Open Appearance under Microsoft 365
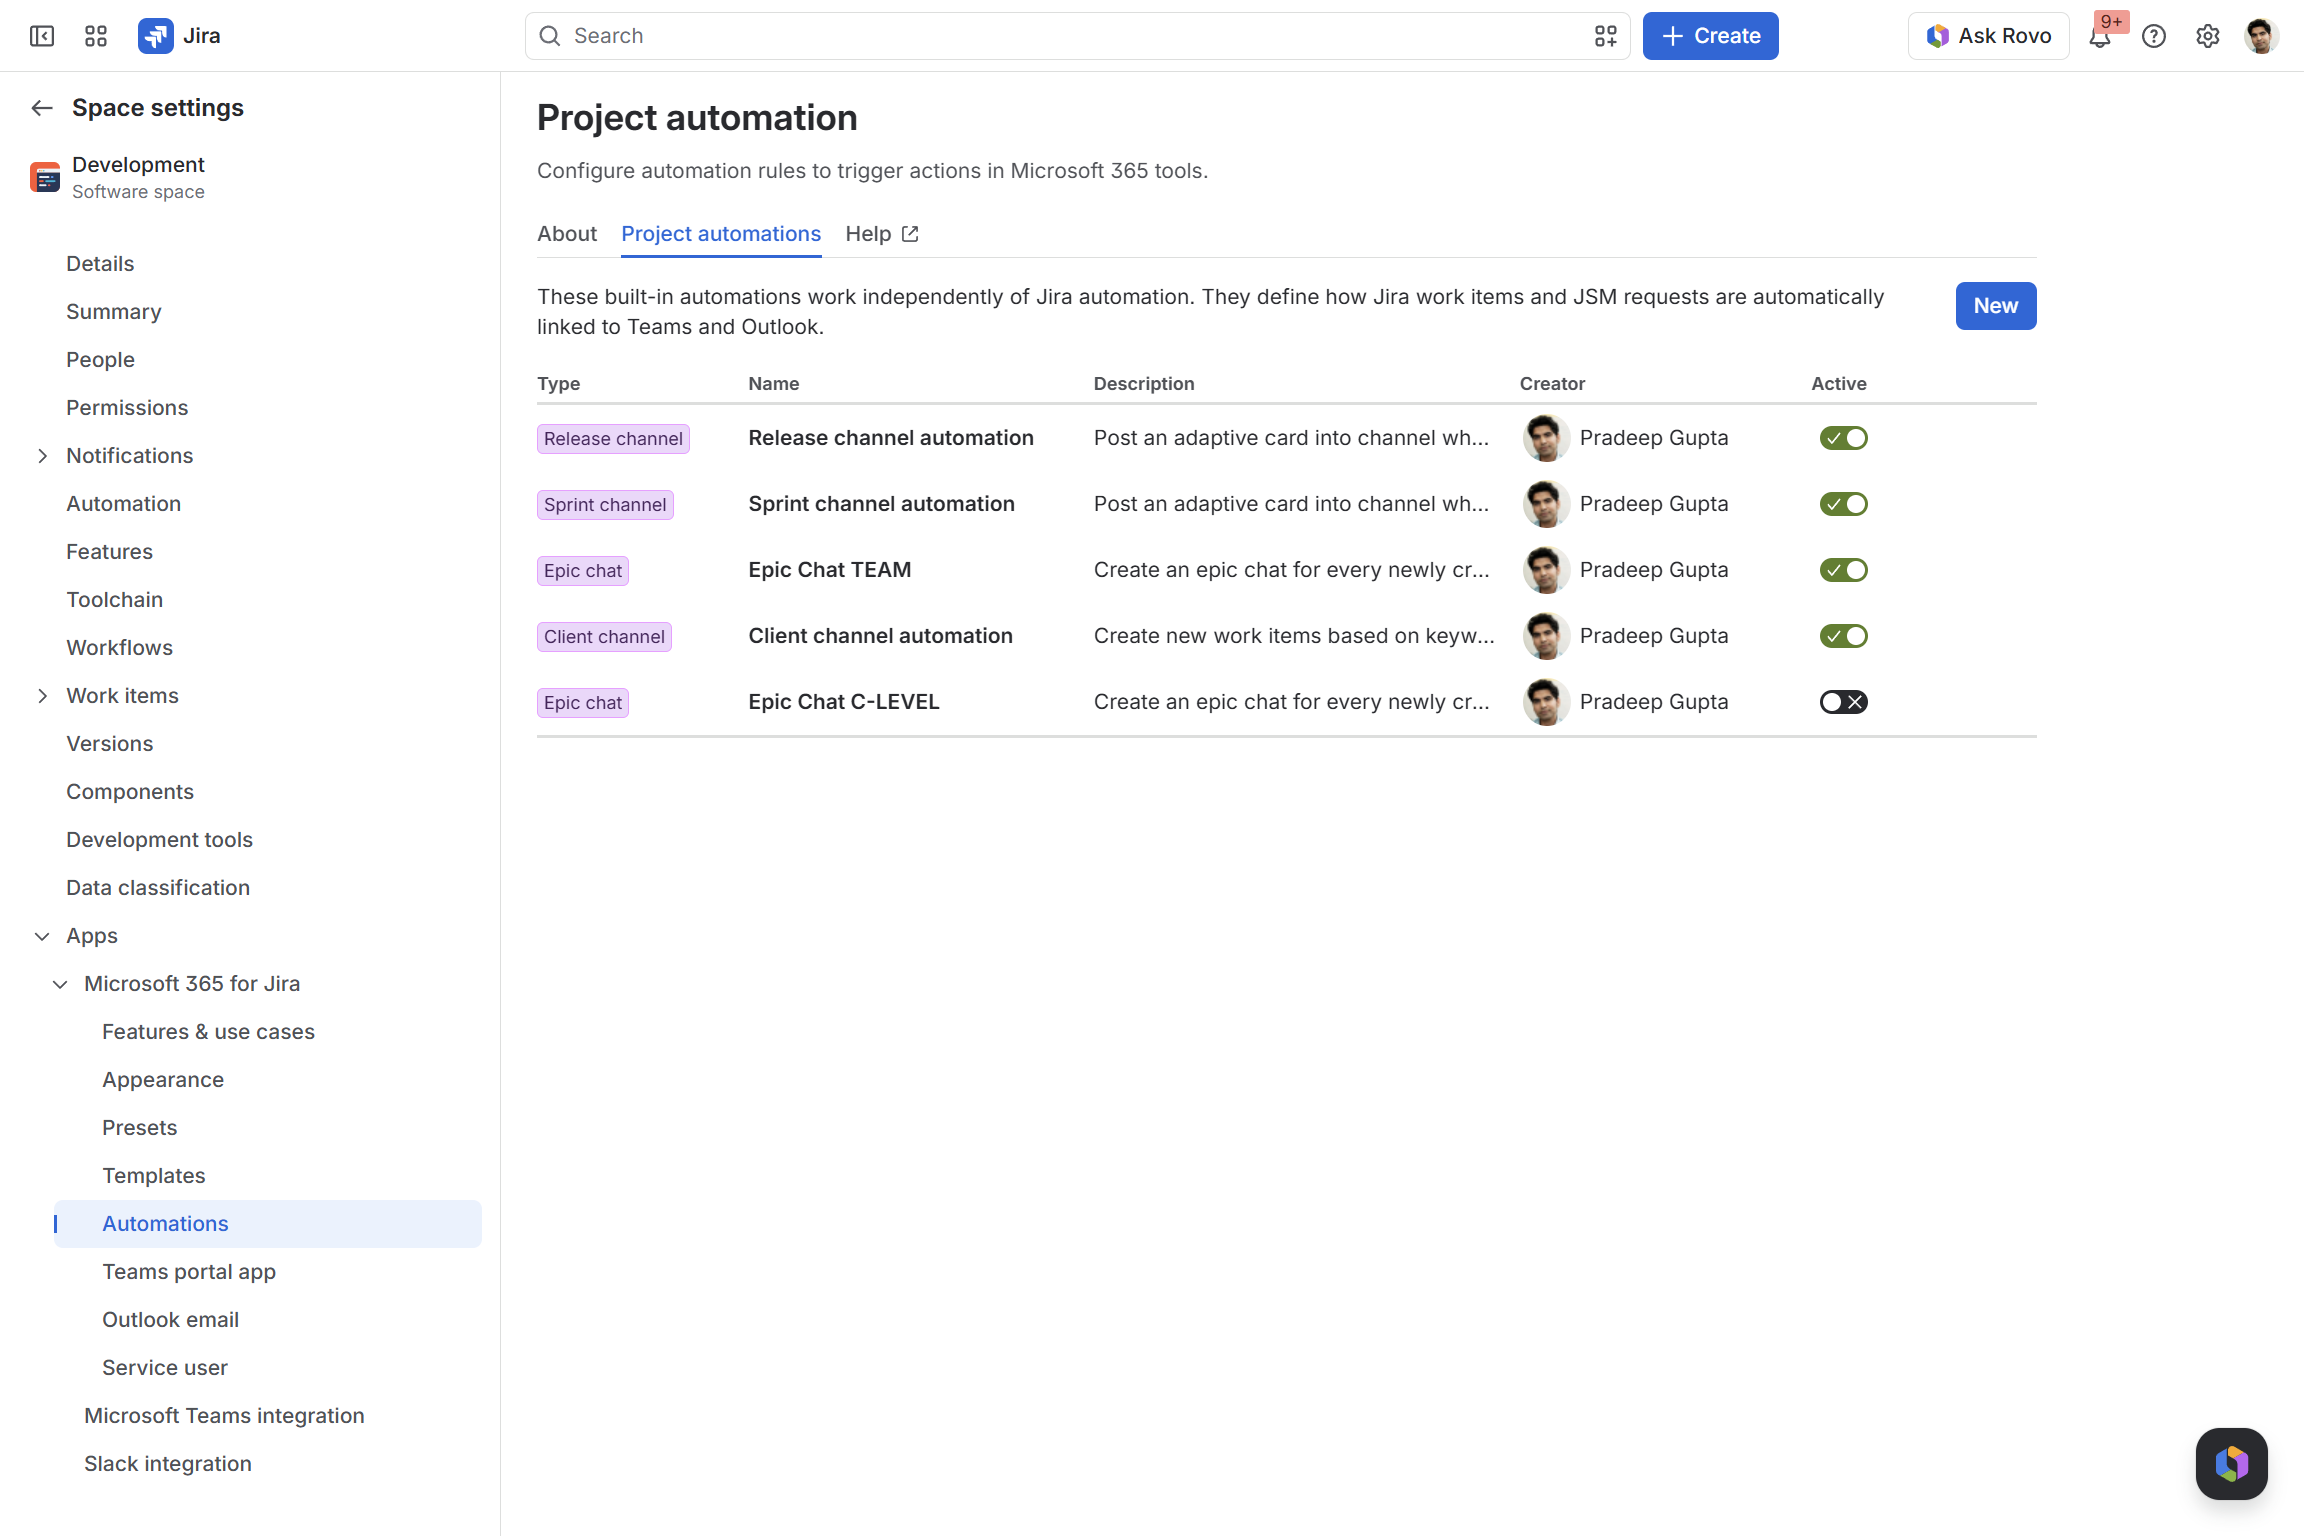Viewport: 2304px width, 1536px height. (x=163, y=1080)
